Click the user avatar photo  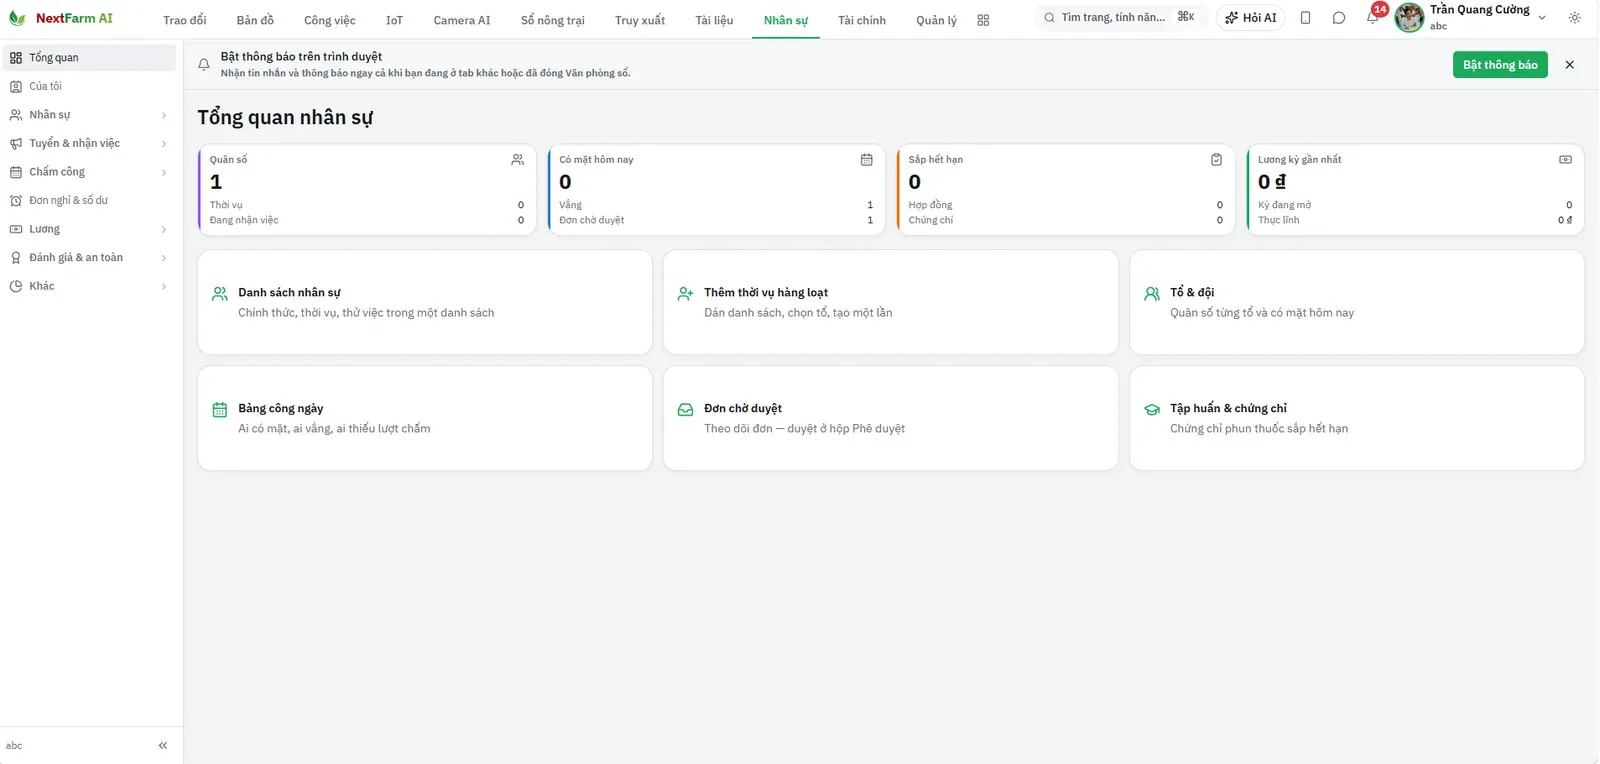click(x=1409, y=17)
